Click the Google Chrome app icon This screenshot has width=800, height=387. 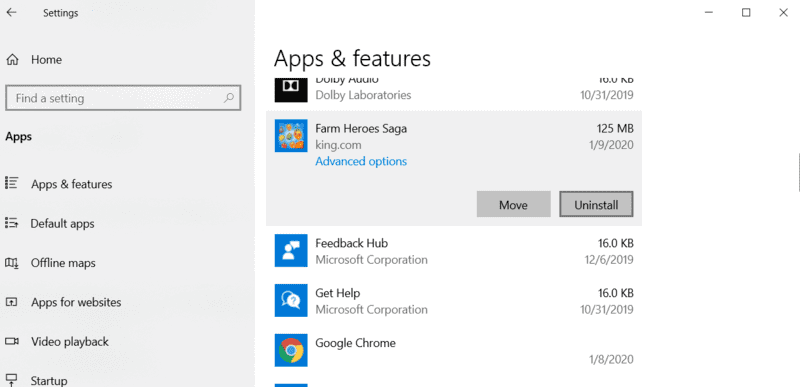[291, 350]
